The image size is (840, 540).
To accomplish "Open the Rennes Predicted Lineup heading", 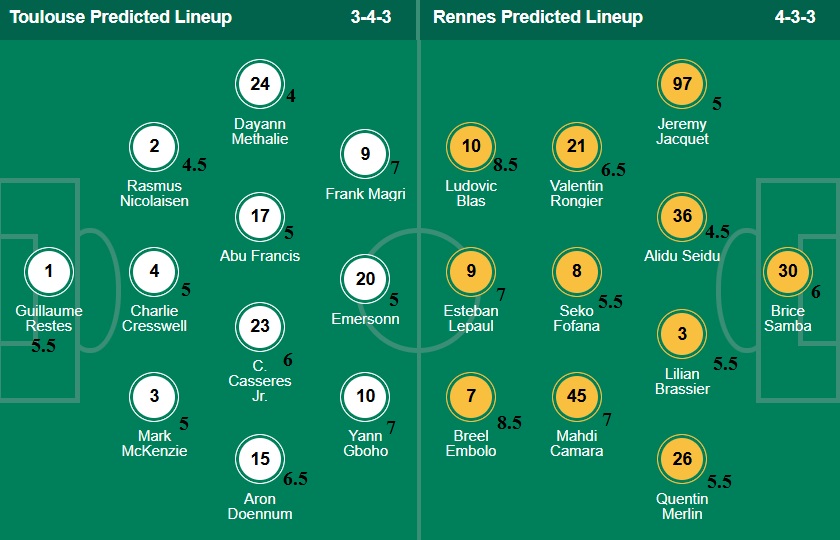I will tap(537, 17).
